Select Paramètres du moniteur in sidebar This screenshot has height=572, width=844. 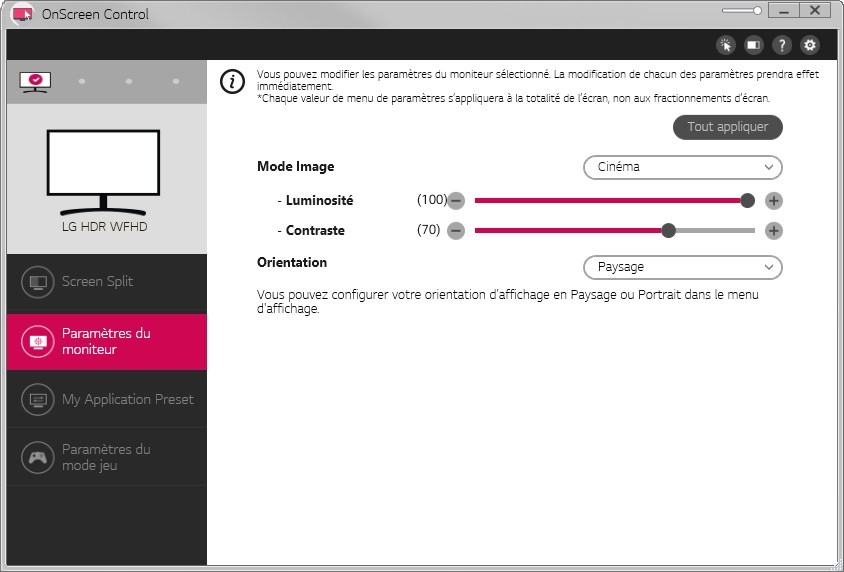pos(106,342)
